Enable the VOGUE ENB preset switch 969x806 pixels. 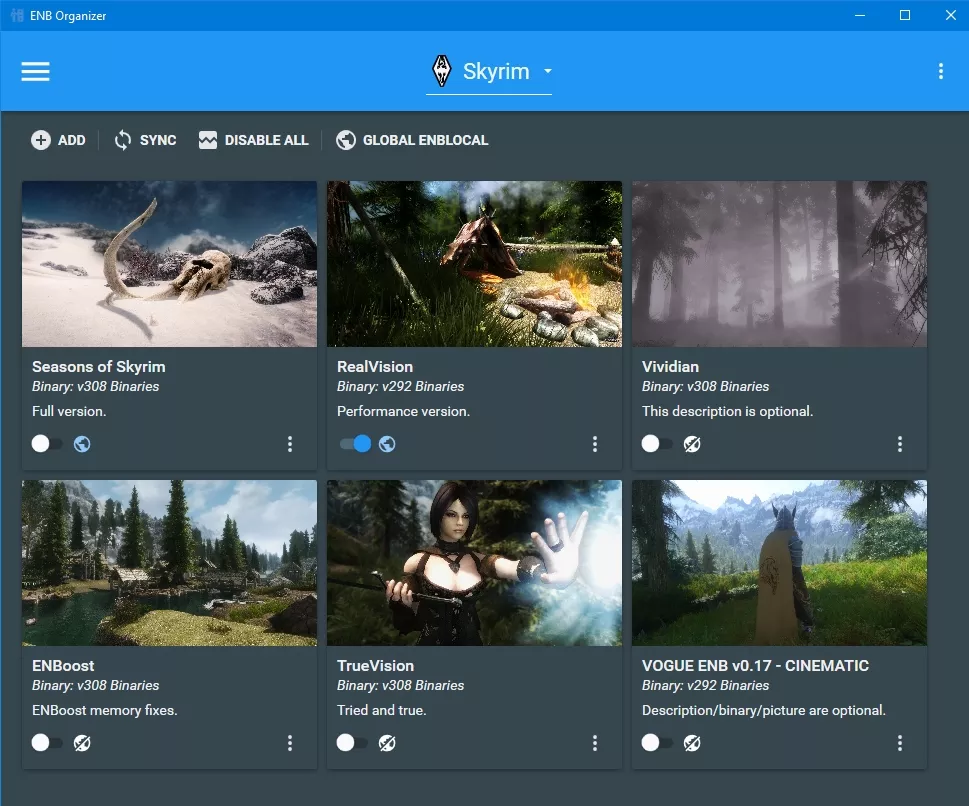click(x=656, y=743)
